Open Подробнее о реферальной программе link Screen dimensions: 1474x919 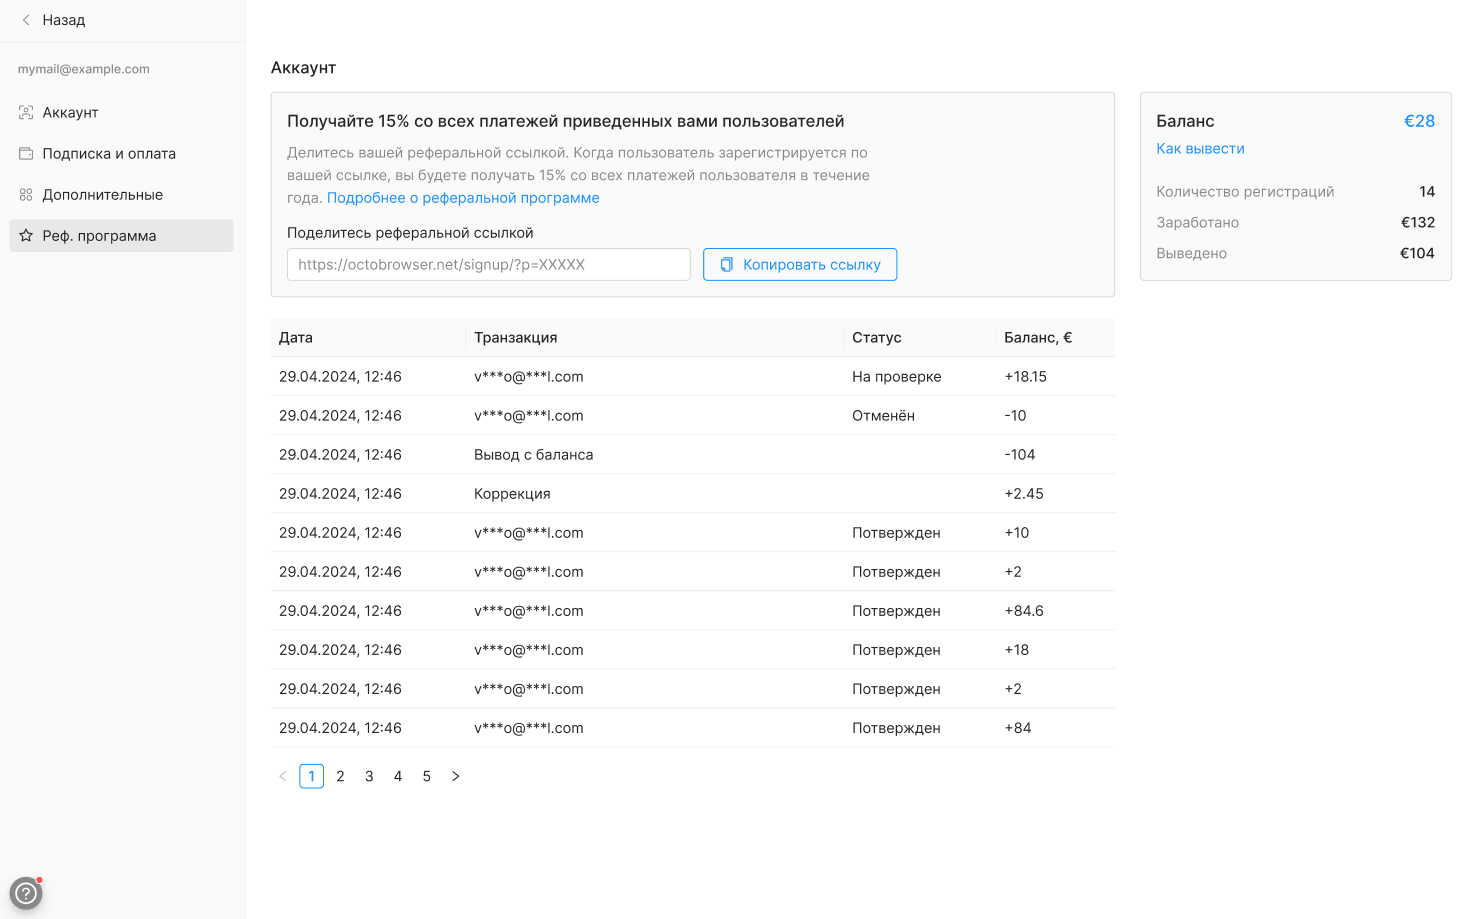[x=463, y=198]
